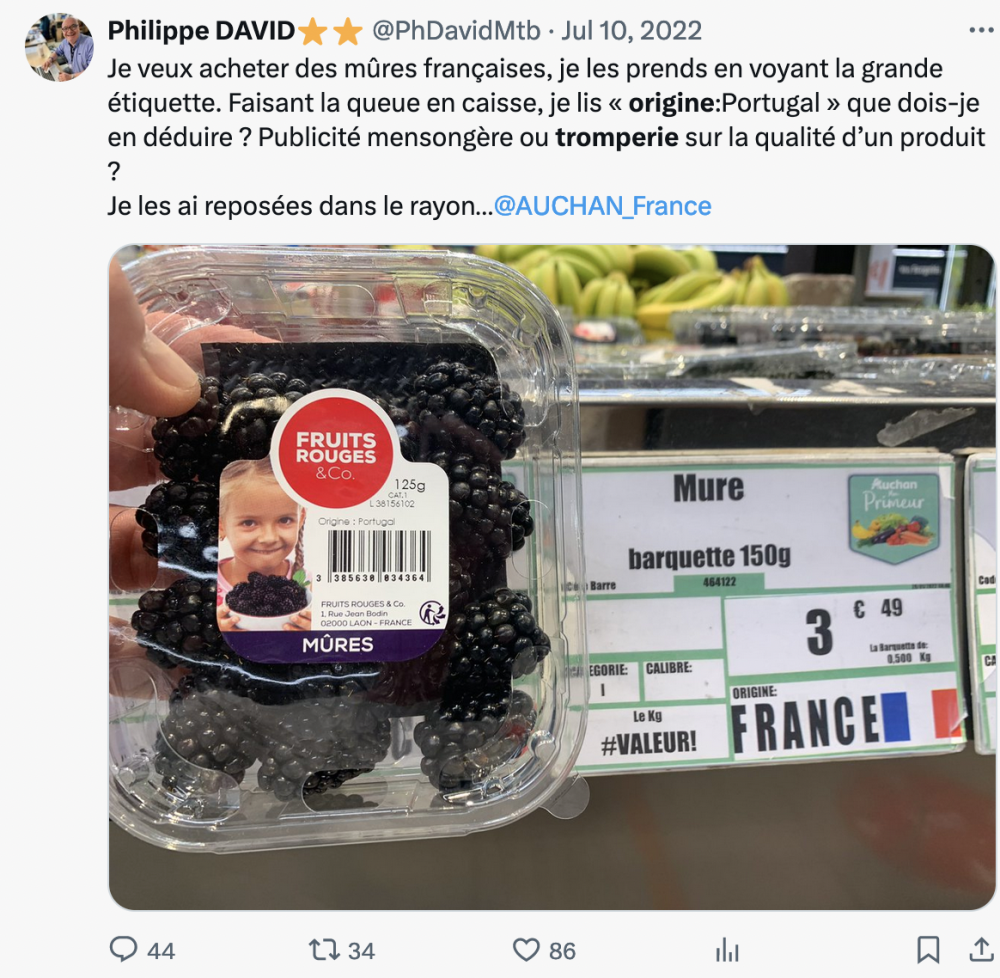Viewport: 1000px width, 978px height.
Task: Bookmark this tweet
Action: (928, 950)
